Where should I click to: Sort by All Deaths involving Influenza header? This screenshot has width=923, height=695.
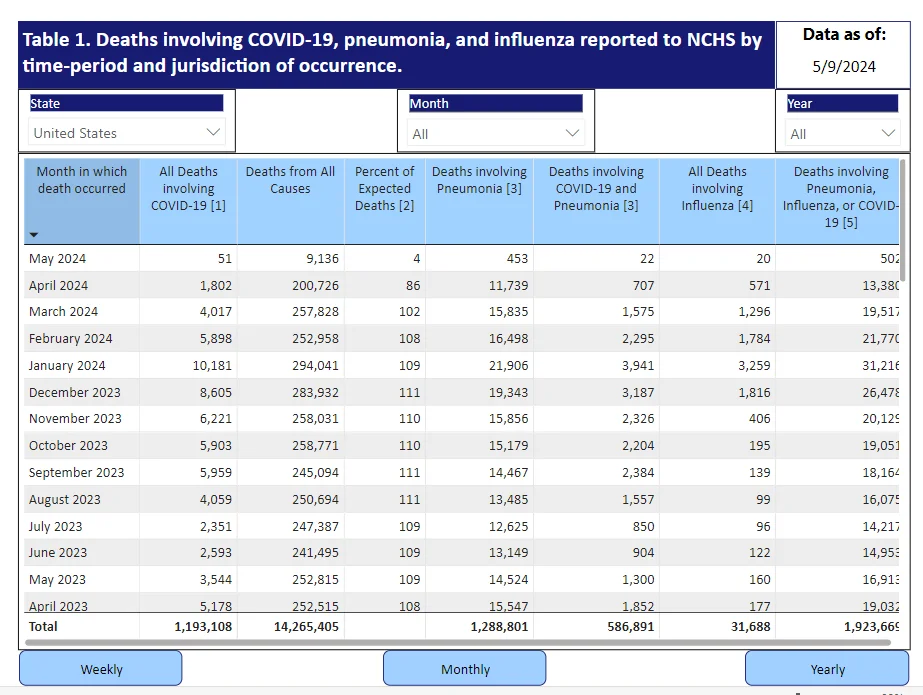pyautogui.click(x=717, y=201)
